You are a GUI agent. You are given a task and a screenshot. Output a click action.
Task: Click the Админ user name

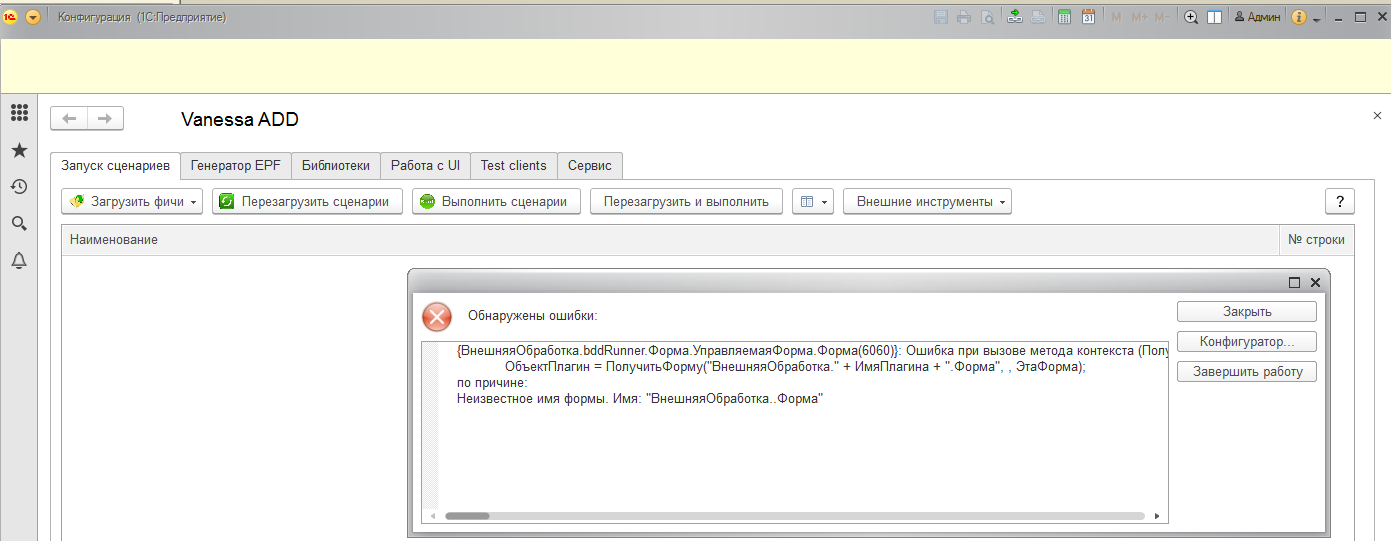click(1258, 17)
